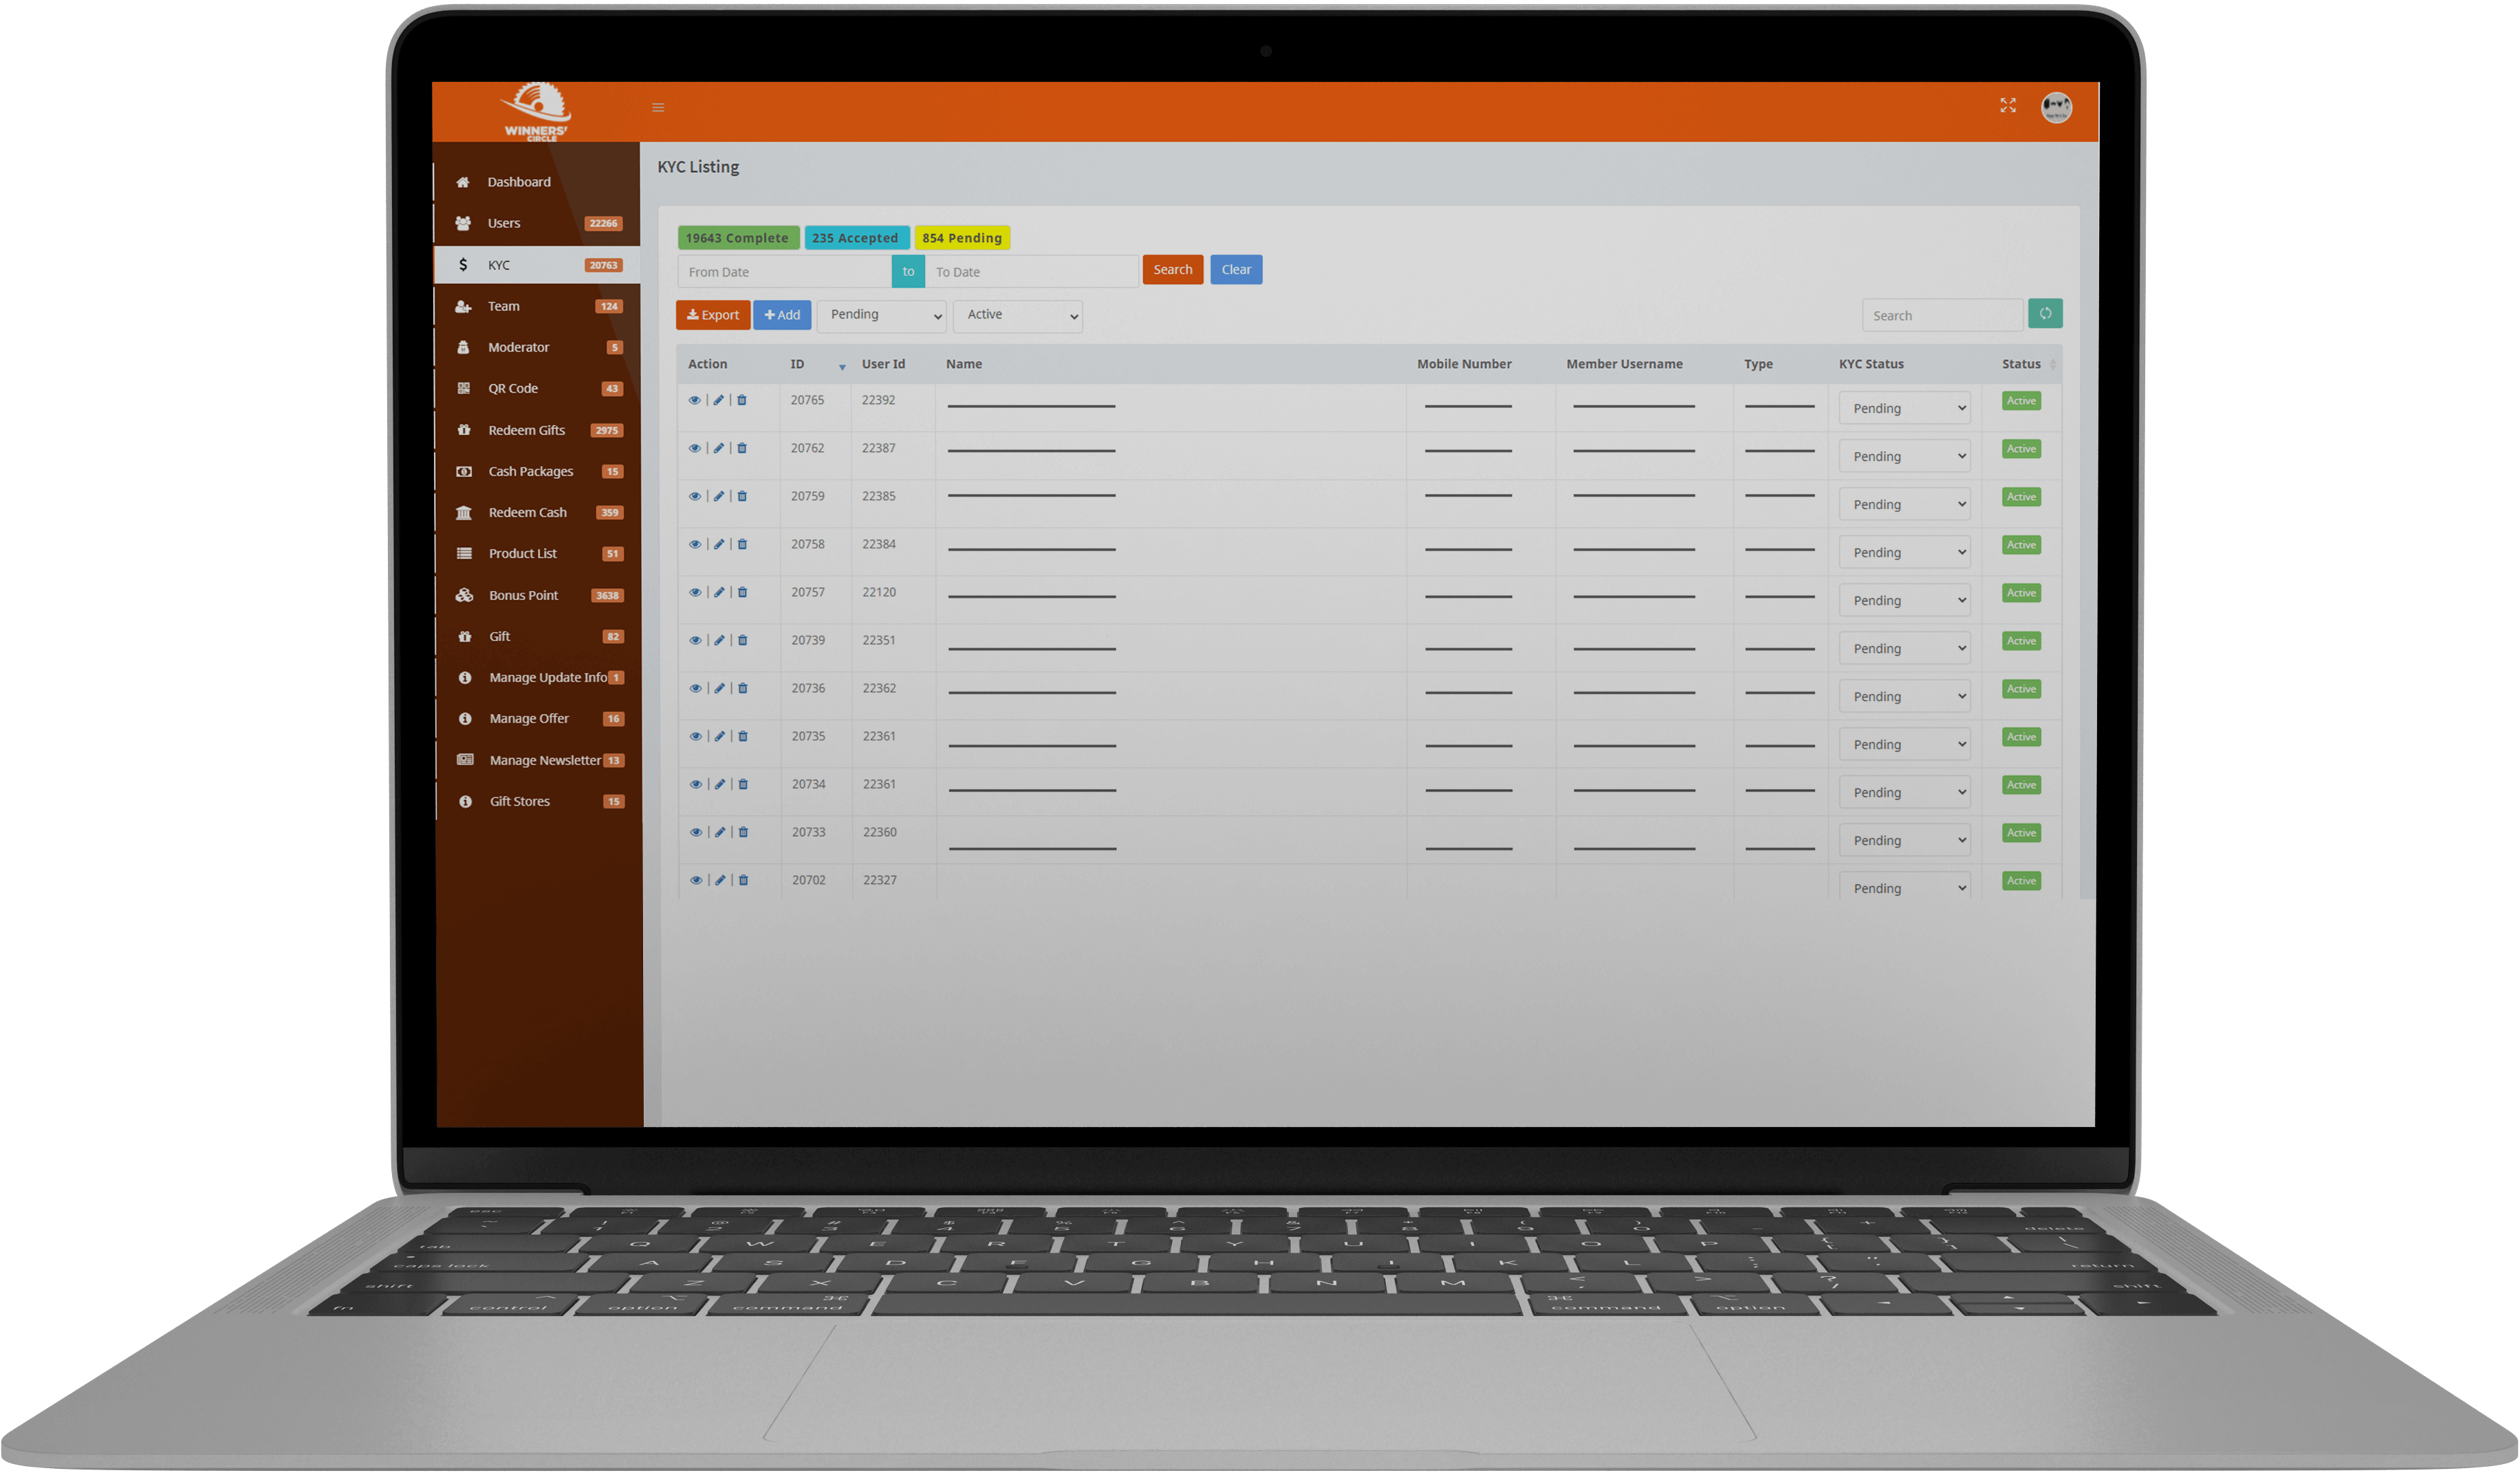Click the view/eye icon for record 20765
The width and height of the screenshot is (2520, 1475).
point(697,400)
